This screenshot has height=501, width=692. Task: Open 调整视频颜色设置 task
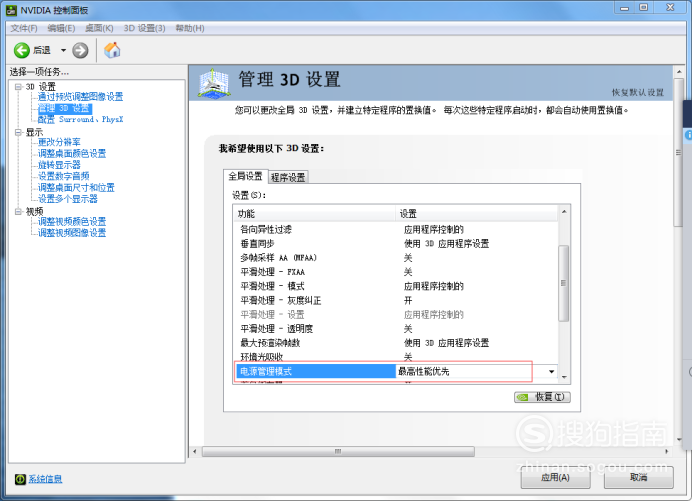pos(72,222)
